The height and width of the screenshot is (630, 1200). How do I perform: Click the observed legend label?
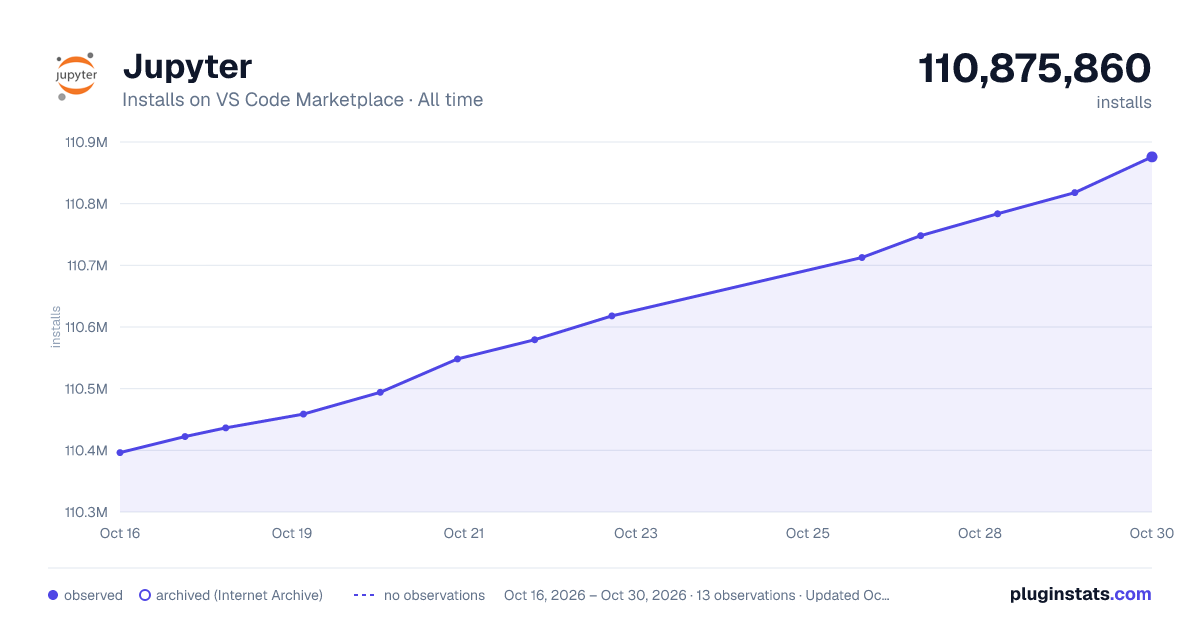click(x=93, y=595)
